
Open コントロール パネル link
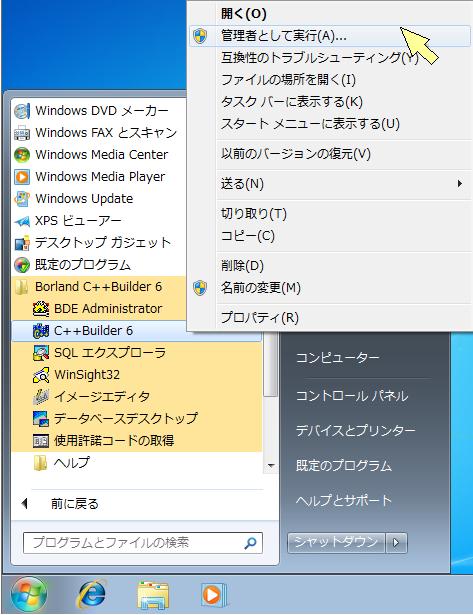tap(352, 395)
